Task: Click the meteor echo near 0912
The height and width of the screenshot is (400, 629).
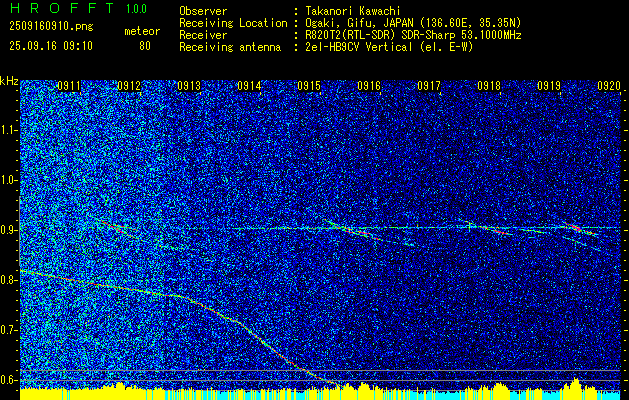Action: tap(116, 227)
